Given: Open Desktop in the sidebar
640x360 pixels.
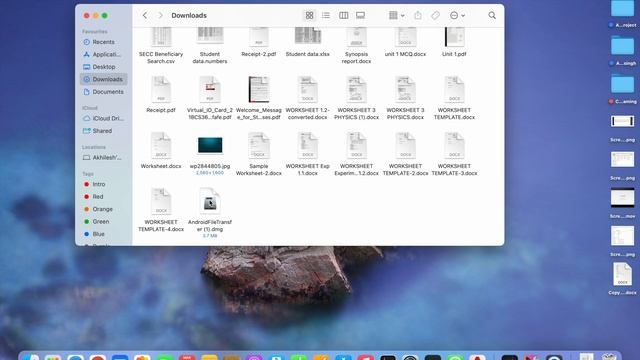Looking at the screenshot, I should pos(104,67).
